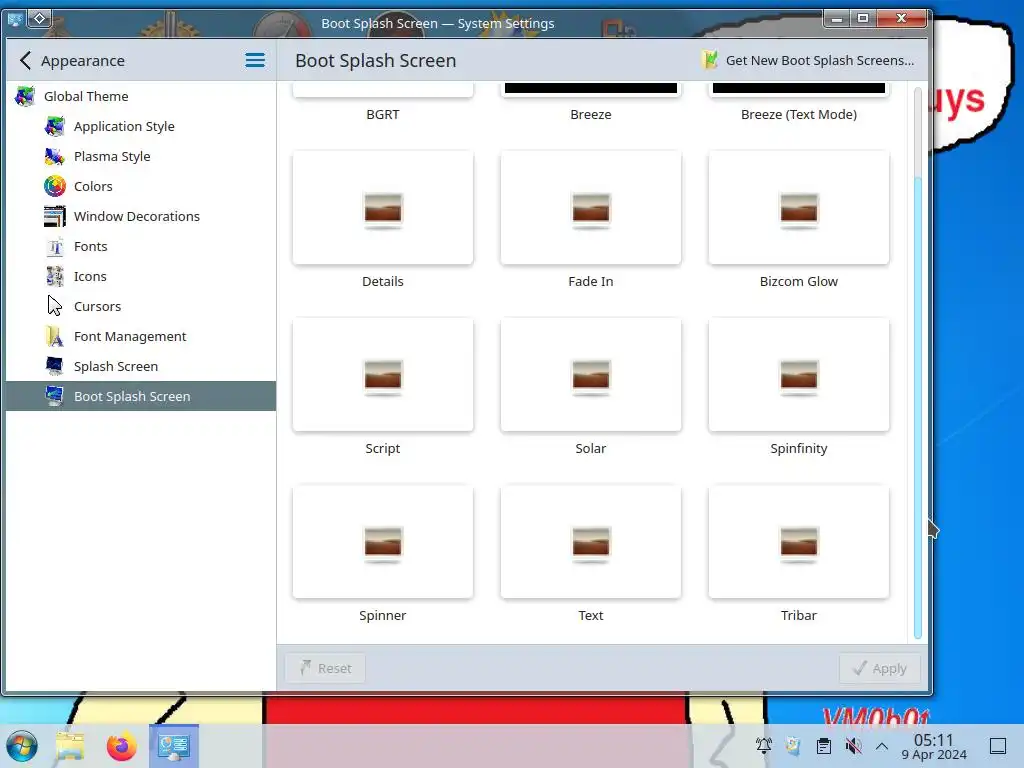The width and height of the screenshot is (1024, 768).
Task: Click the Reset button
Action: pos(325,668)
